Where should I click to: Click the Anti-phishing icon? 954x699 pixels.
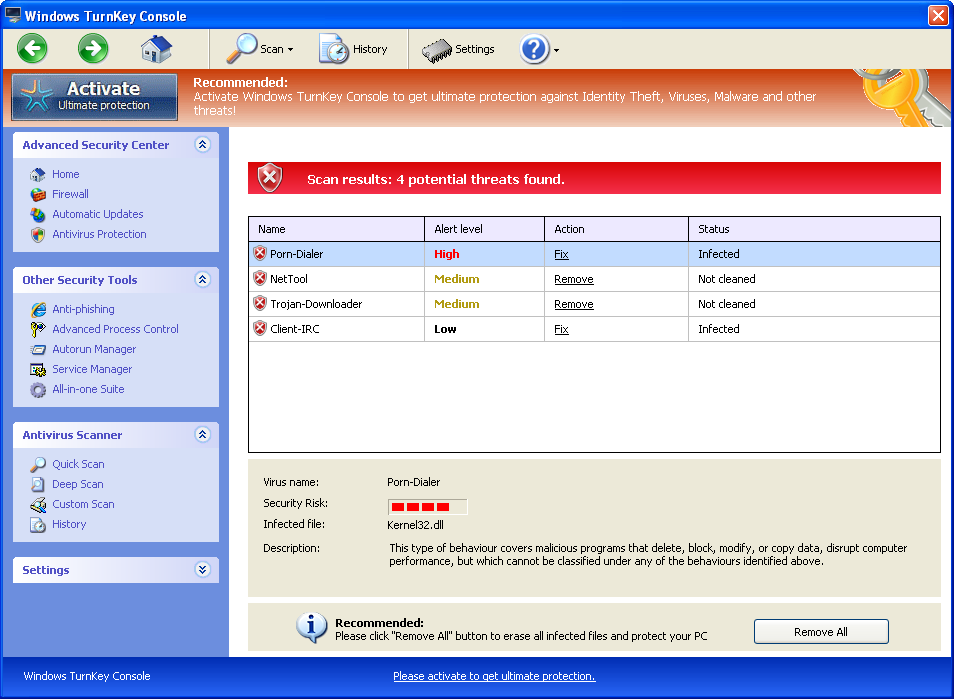pos(38,310)
